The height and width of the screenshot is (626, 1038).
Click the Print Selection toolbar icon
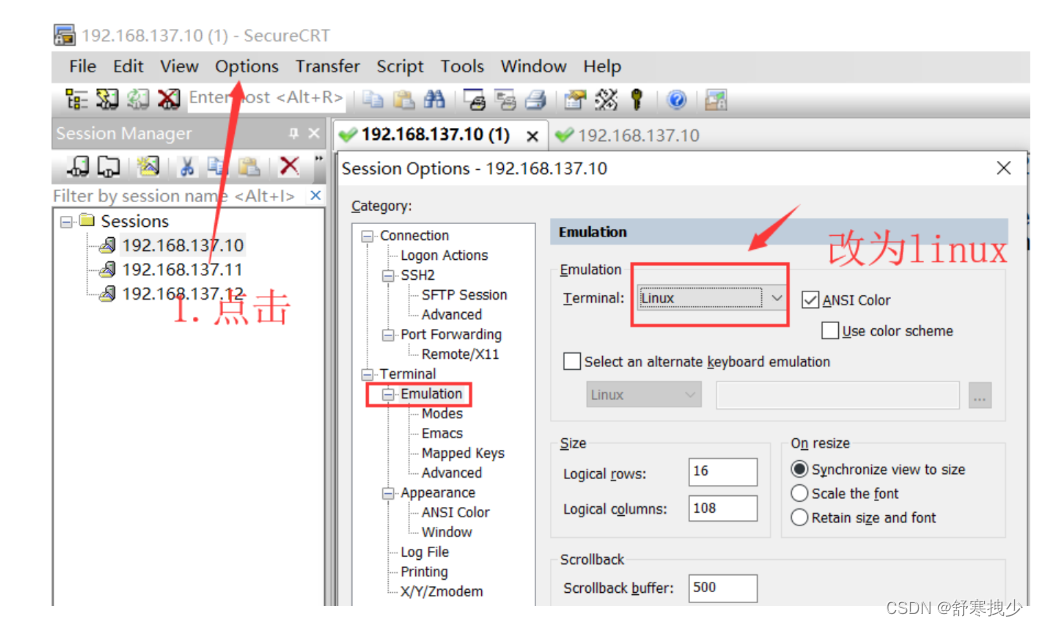pyautogui.click(x=506, y=100)
